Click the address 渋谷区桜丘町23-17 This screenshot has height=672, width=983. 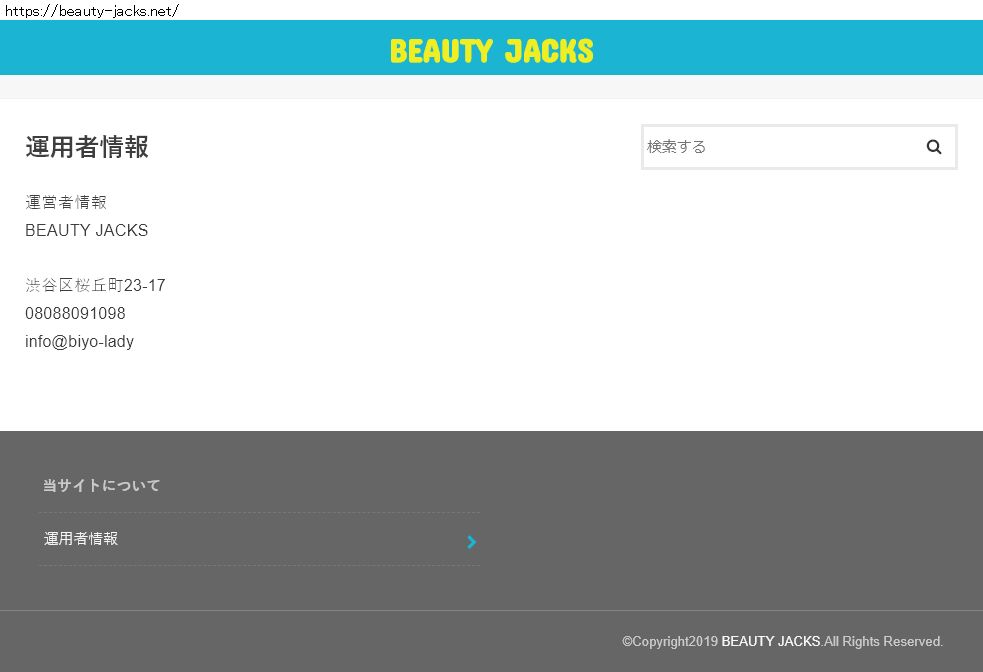point(95,286)
